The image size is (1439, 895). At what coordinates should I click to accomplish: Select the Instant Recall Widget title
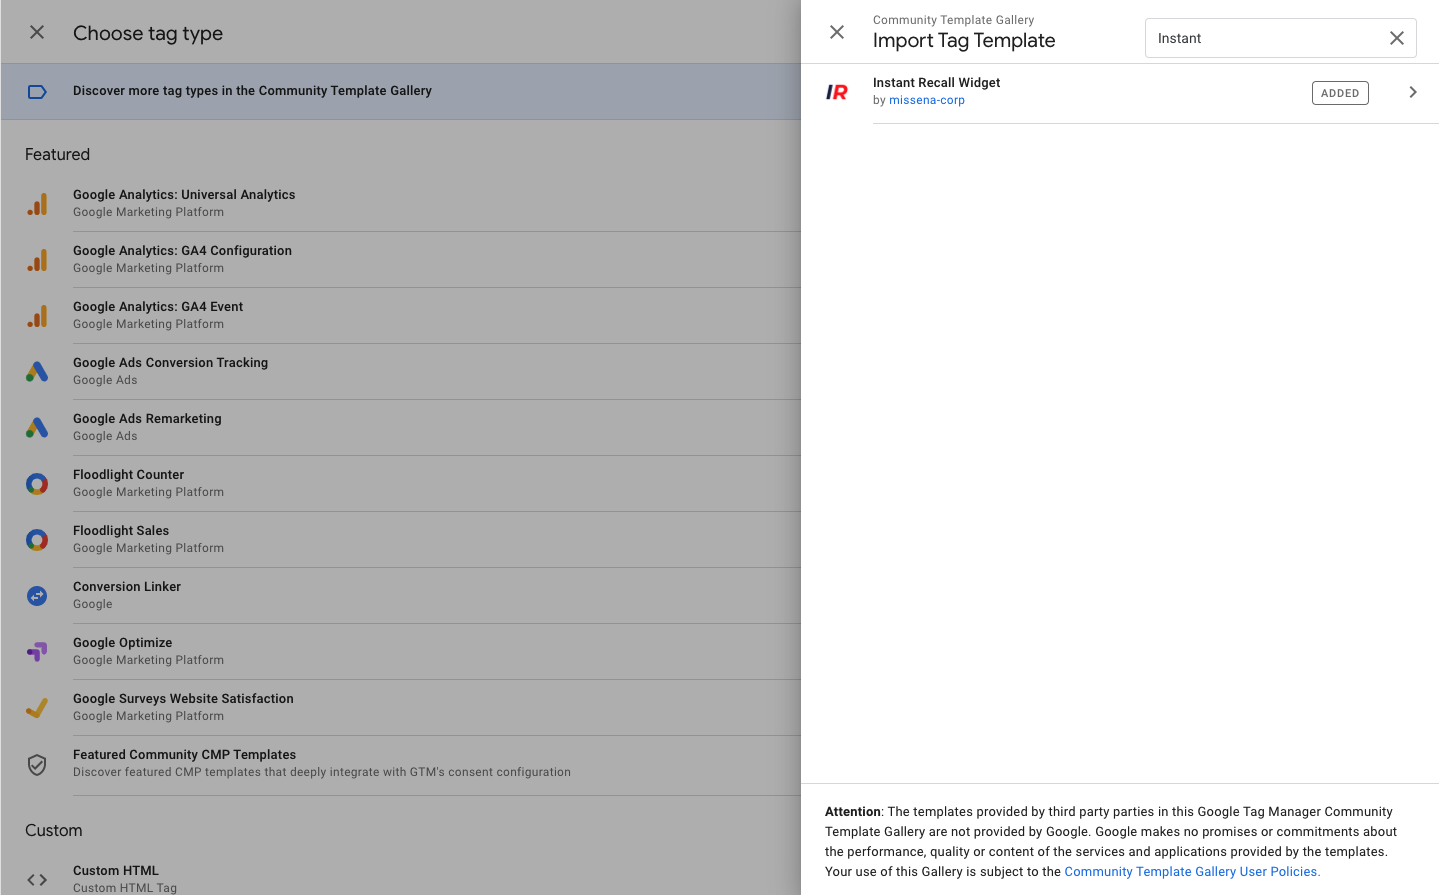coord(936,83)
